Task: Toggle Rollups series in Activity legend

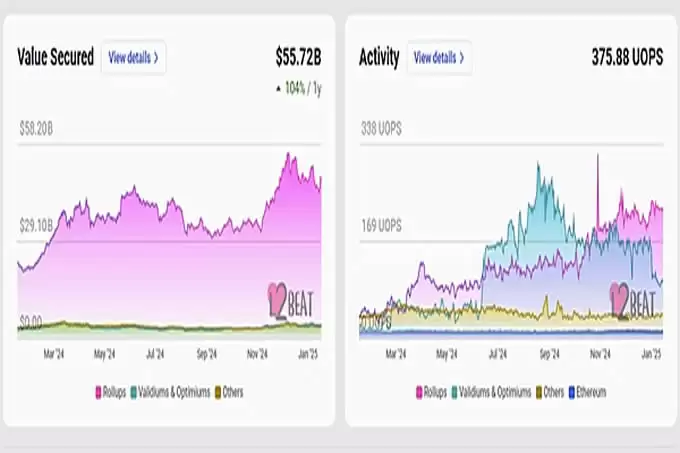Action: click(430, 393)
